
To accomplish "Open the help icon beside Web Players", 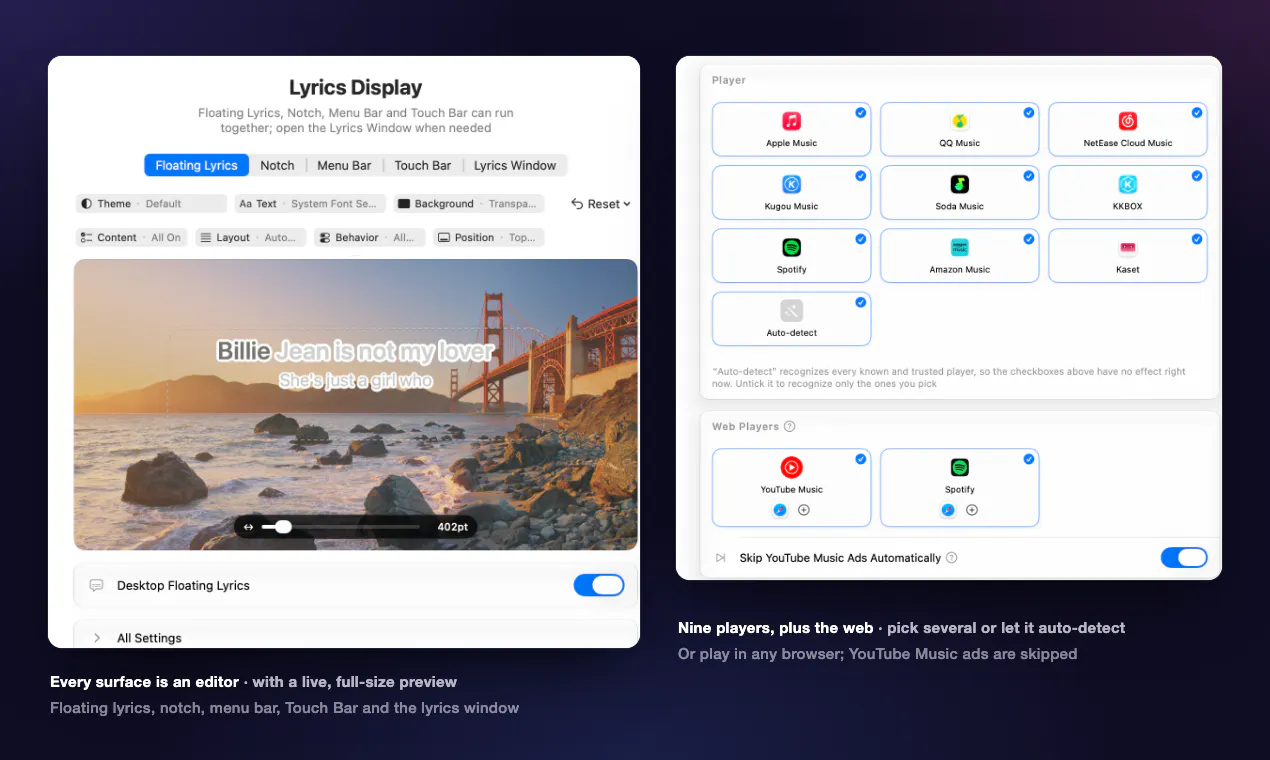I will [789, 427].
